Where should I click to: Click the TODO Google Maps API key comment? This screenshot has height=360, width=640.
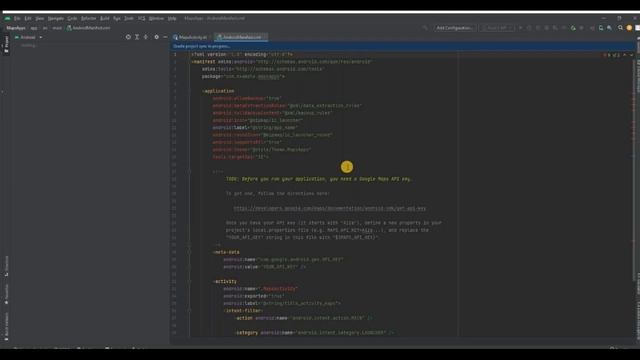pyautogui.click(x=318, y=179)
